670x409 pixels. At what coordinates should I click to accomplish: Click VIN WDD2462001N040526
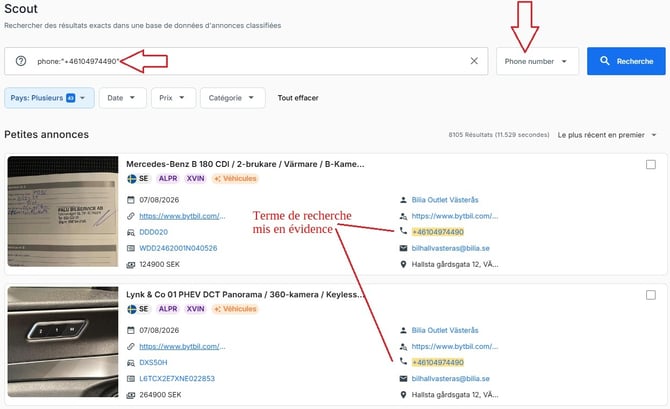tap(178, 248)
